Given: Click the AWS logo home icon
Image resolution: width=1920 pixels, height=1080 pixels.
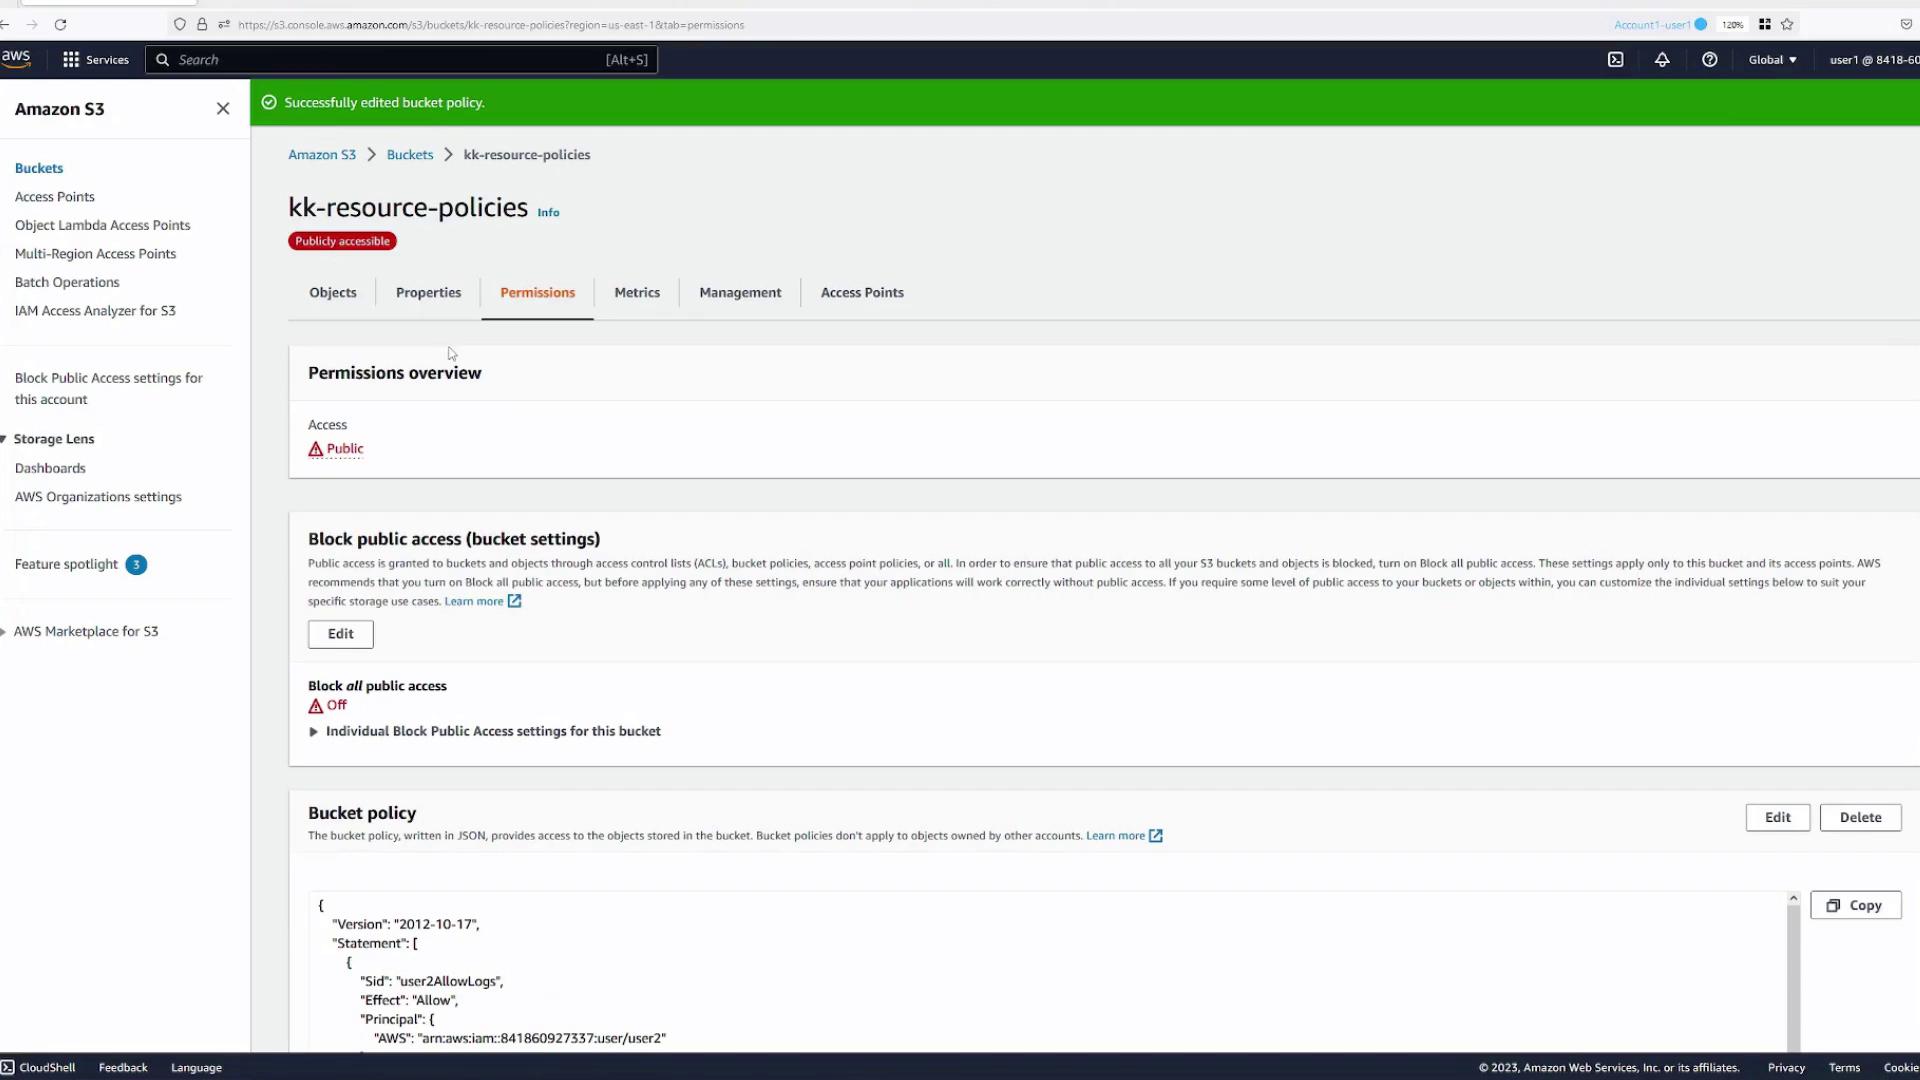Looking at the screenshot, I should coord(16,58).
